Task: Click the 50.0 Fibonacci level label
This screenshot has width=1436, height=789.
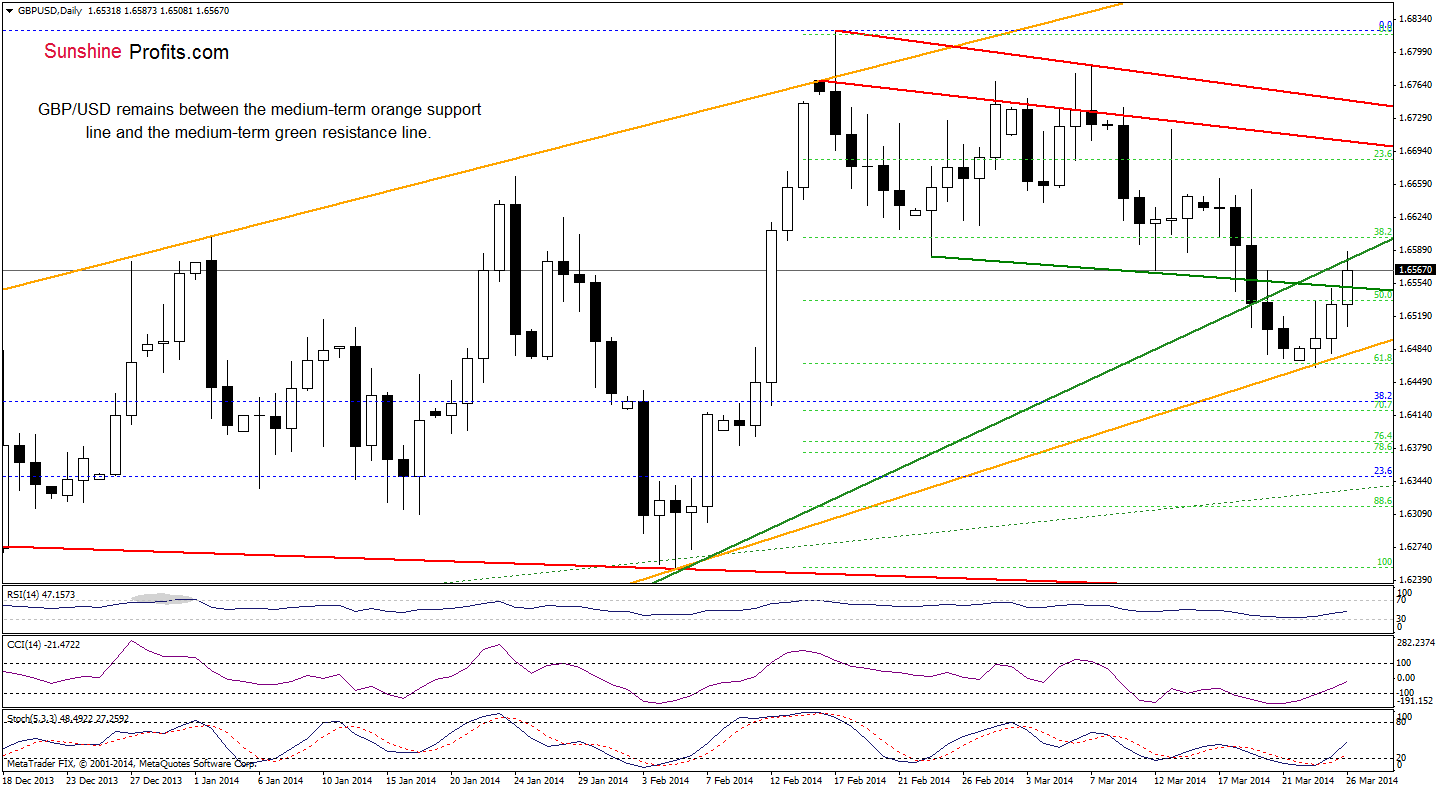Action: pyautogui.click(x=1384, y=295)
